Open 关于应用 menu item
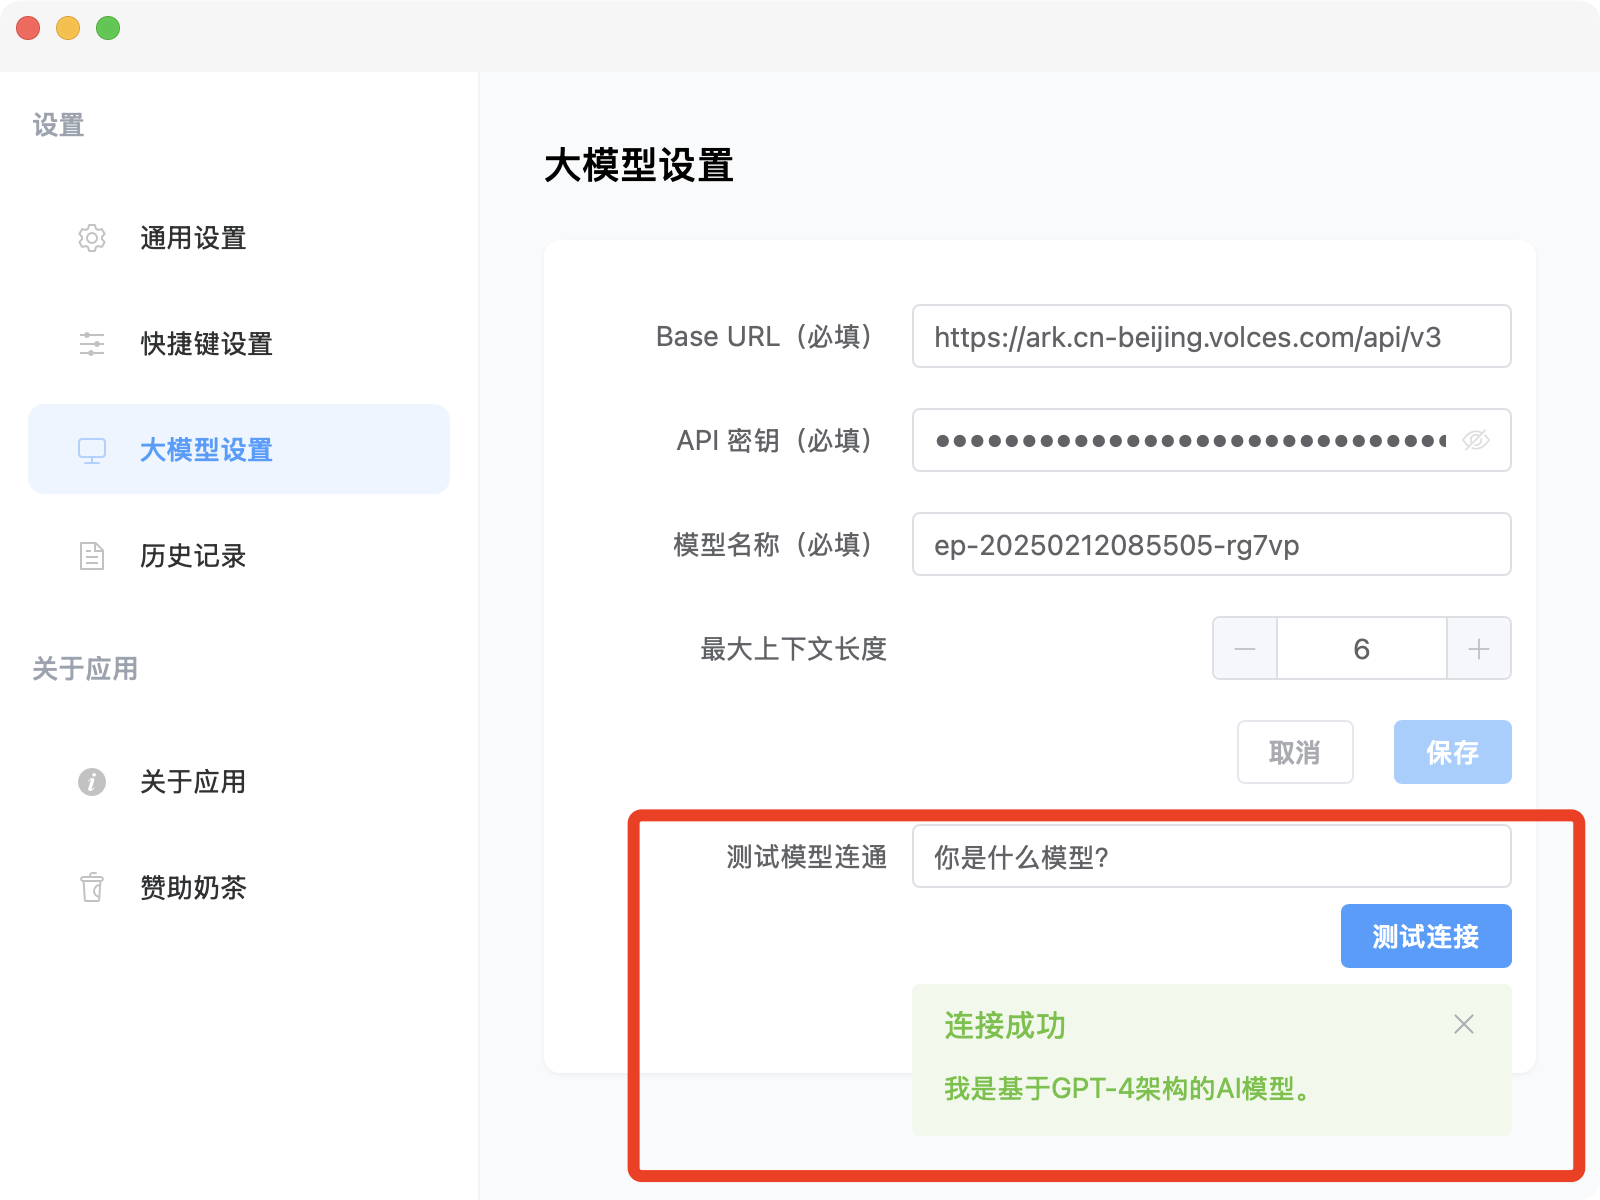This screenshot has height=1200, width=1600. pyautogui.click(x=239, y=782)
